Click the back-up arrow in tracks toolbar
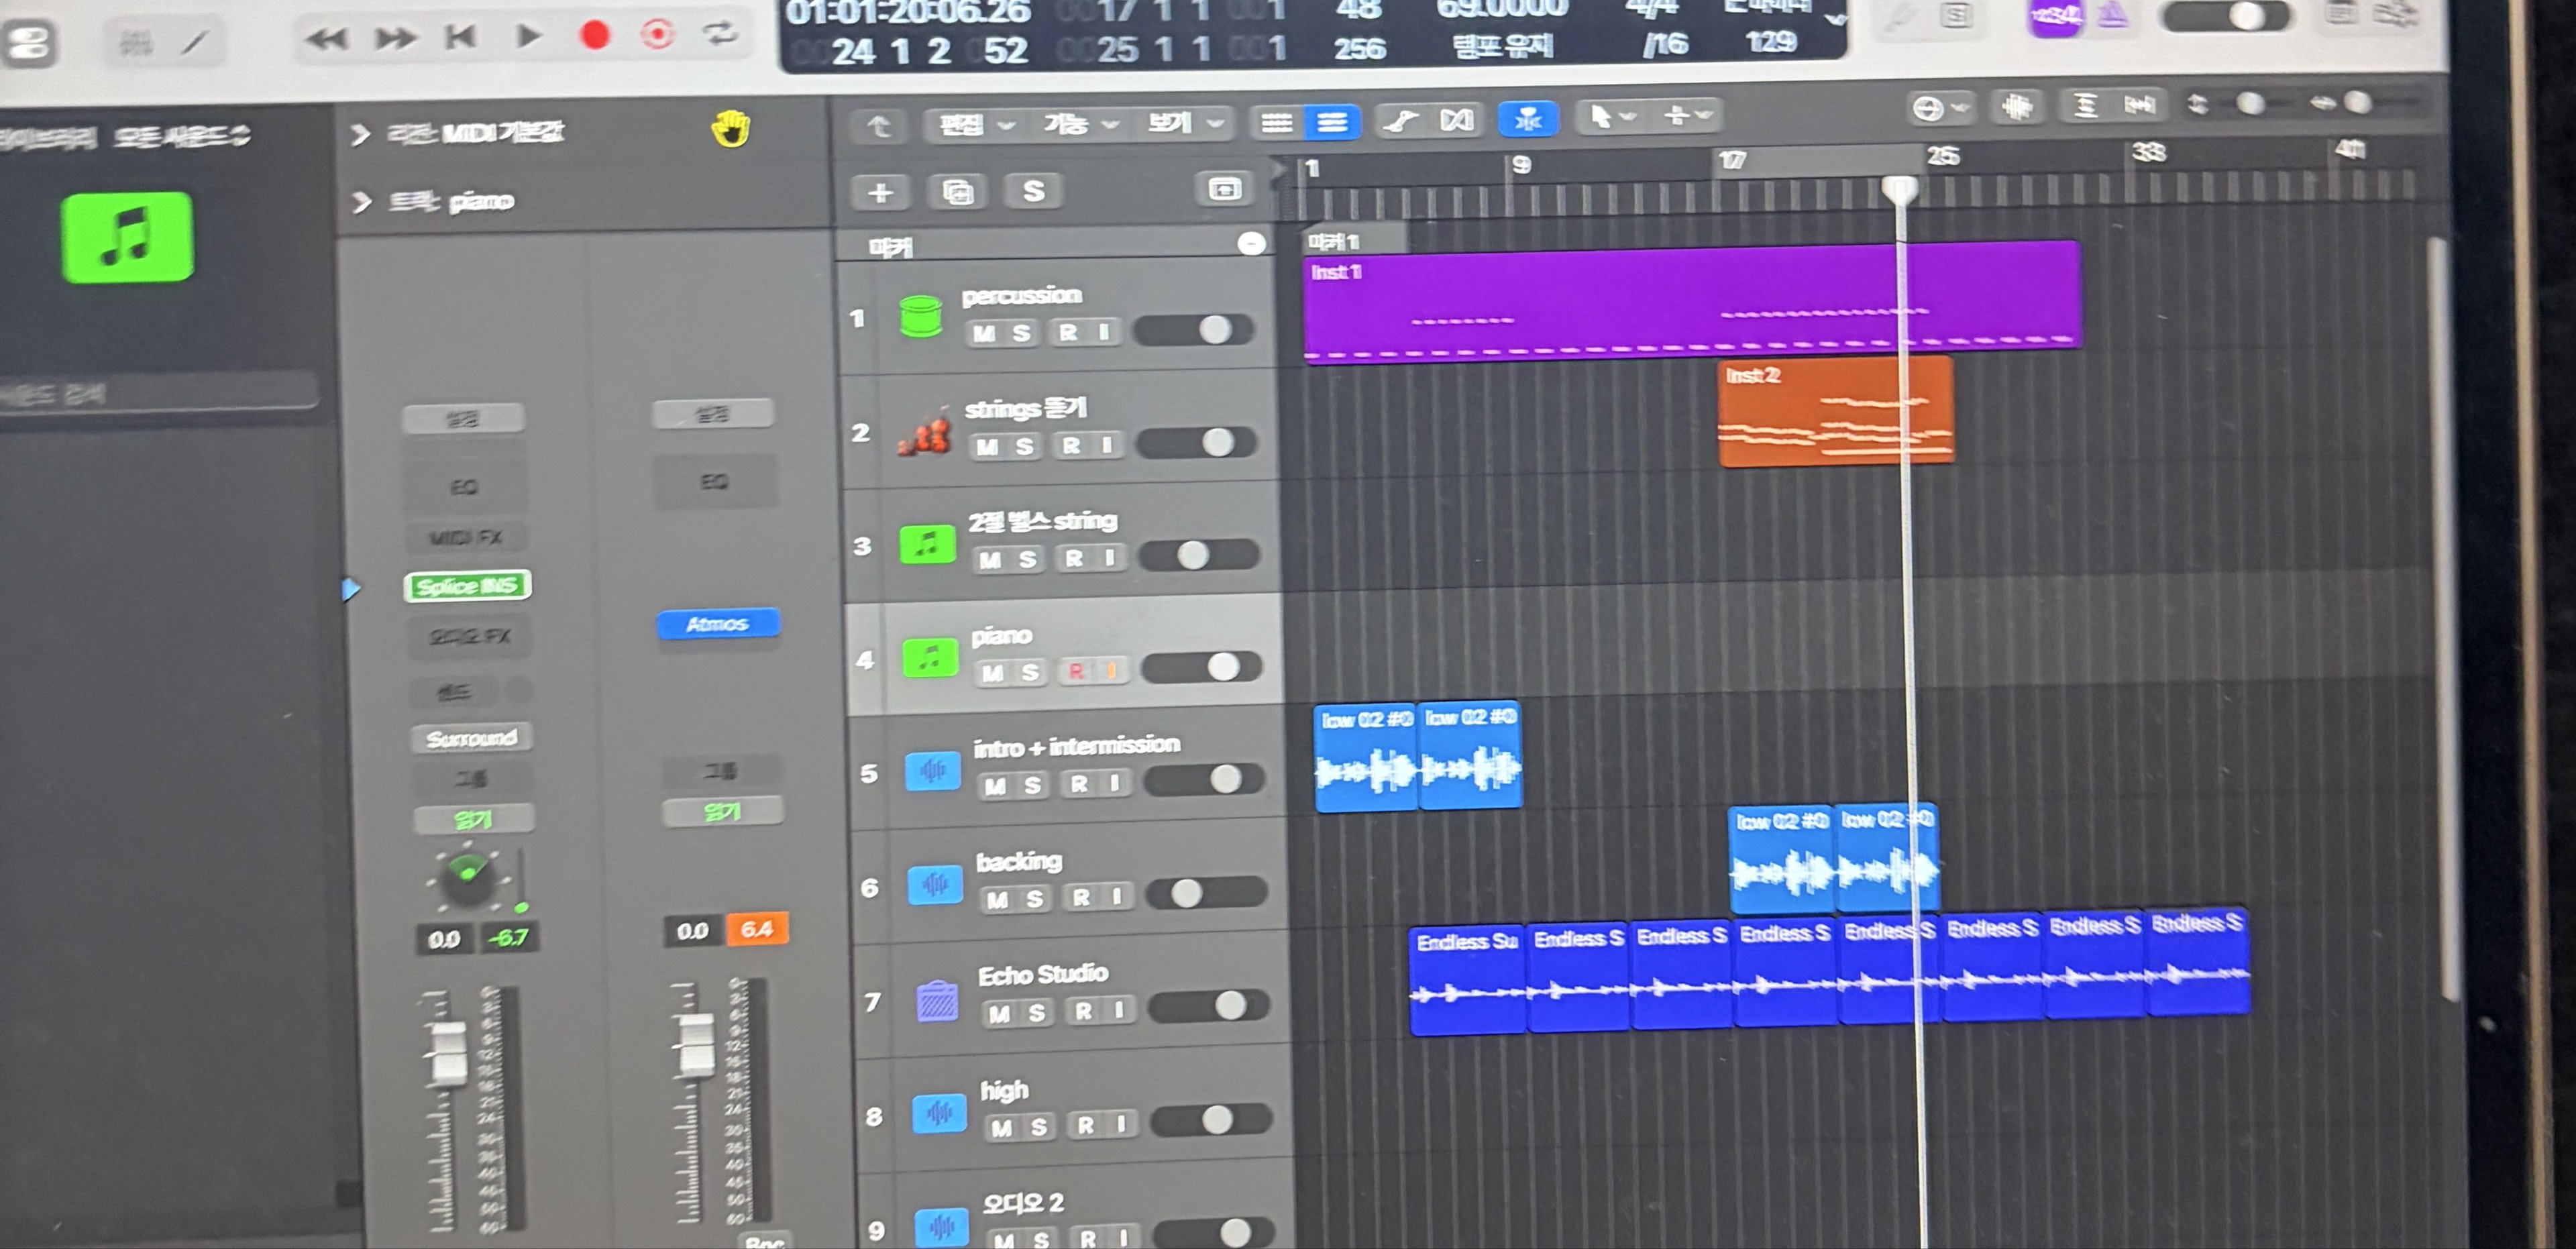The height and width of the screenshot is (1249, 2576). [x=879, y=126]
